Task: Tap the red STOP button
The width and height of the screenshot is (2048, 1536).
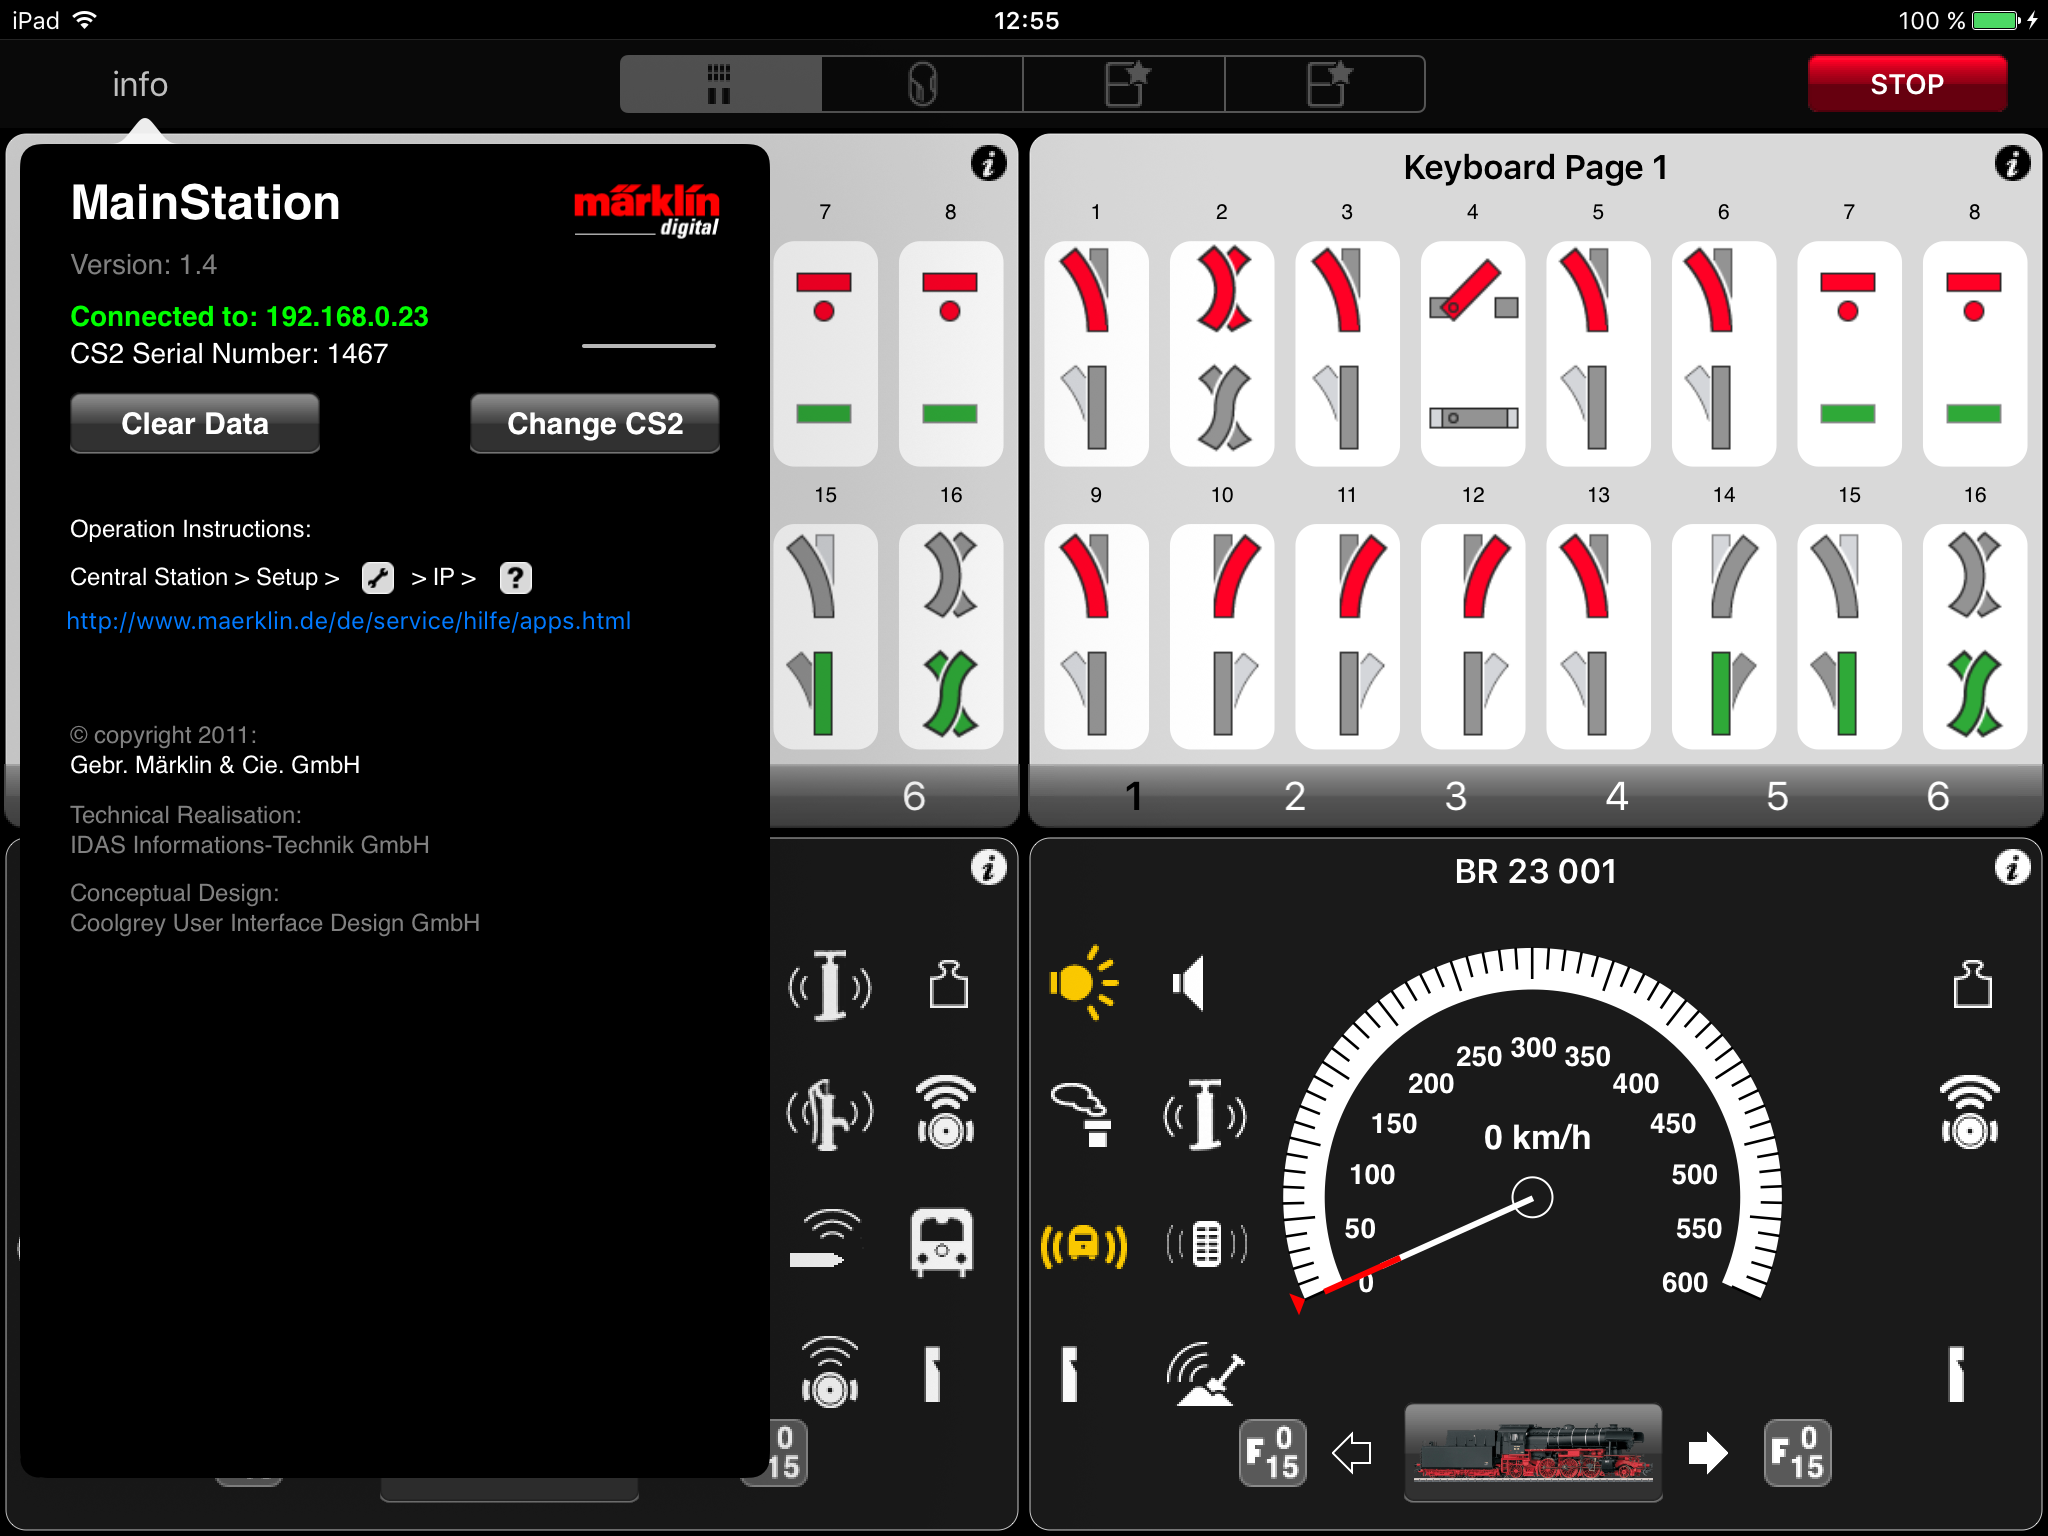Action: click(x=1906, y=84)
